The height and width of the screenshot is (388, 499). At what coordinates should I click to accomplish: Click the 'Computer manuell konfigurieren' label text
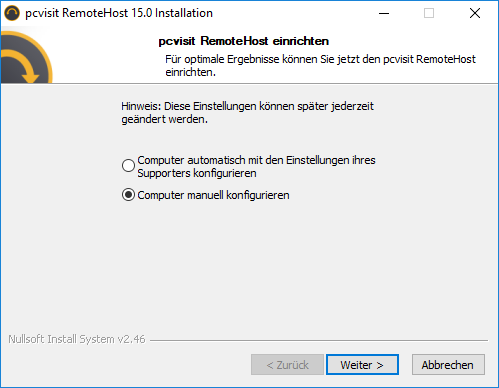(213, 195)
